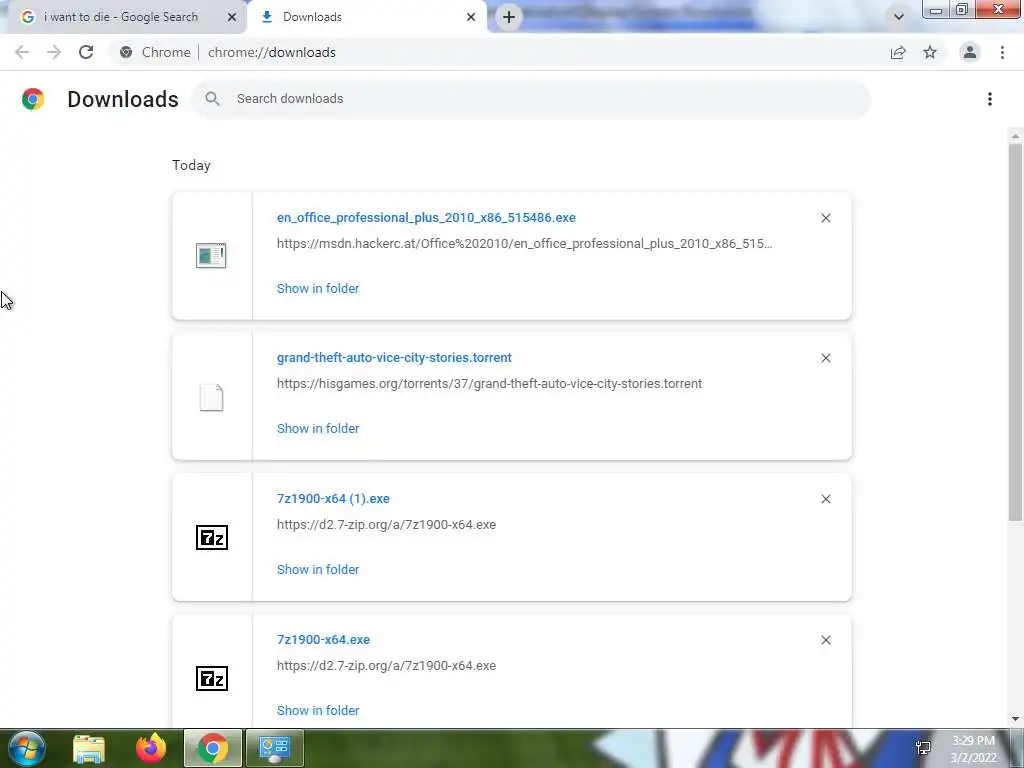Screen dimensions: 1024x768
Task: Open 7z1900-x64.exe file link
Action: [x=323, y=639]
